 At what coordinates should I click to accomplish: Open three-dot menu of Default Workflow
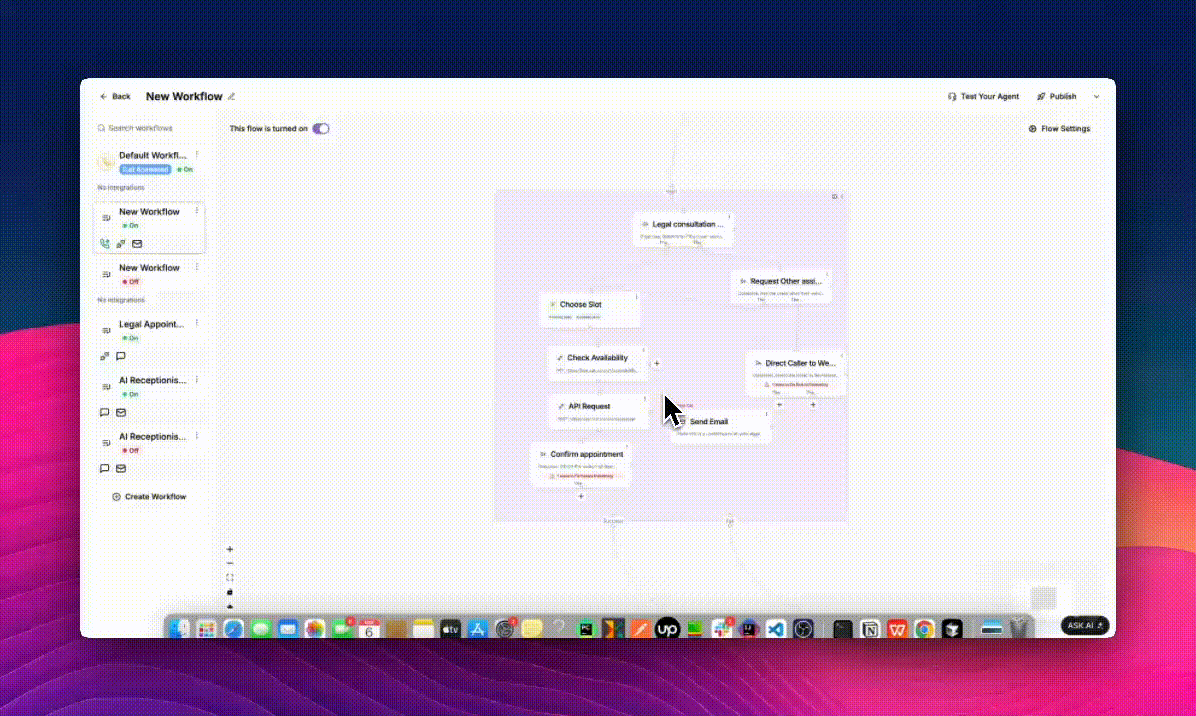(197, 155)
